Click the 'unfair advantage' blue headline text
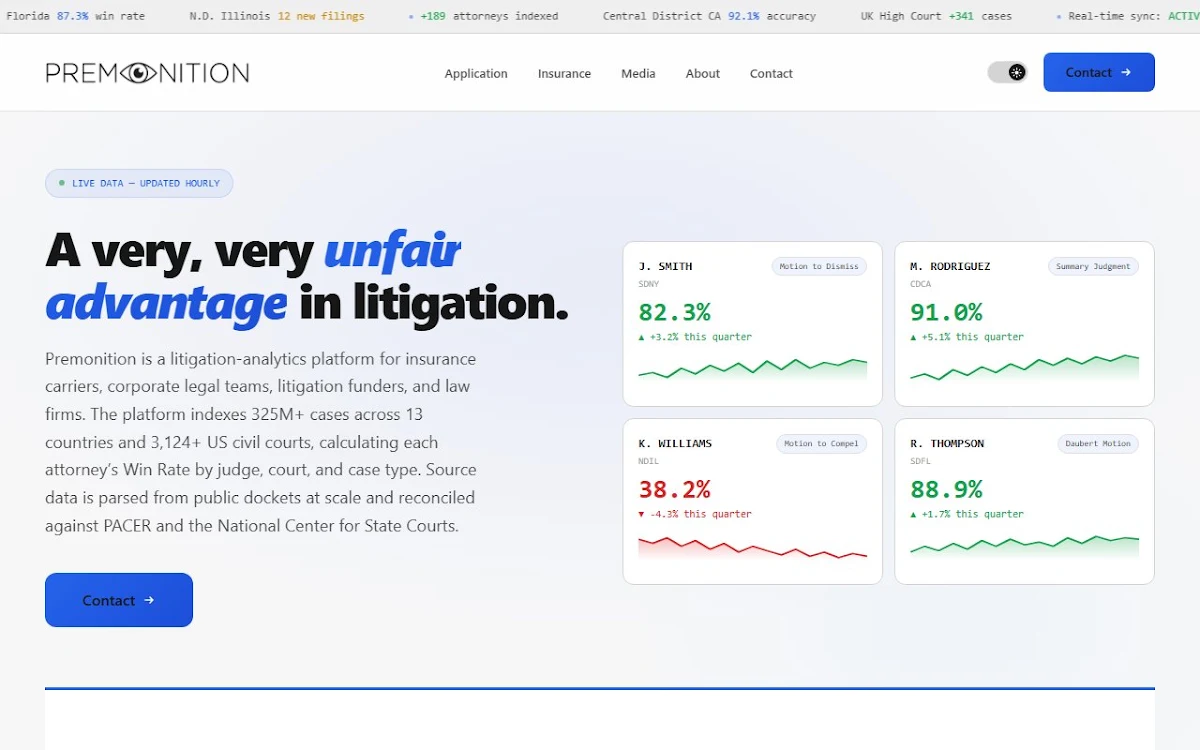 click(253, 276)
